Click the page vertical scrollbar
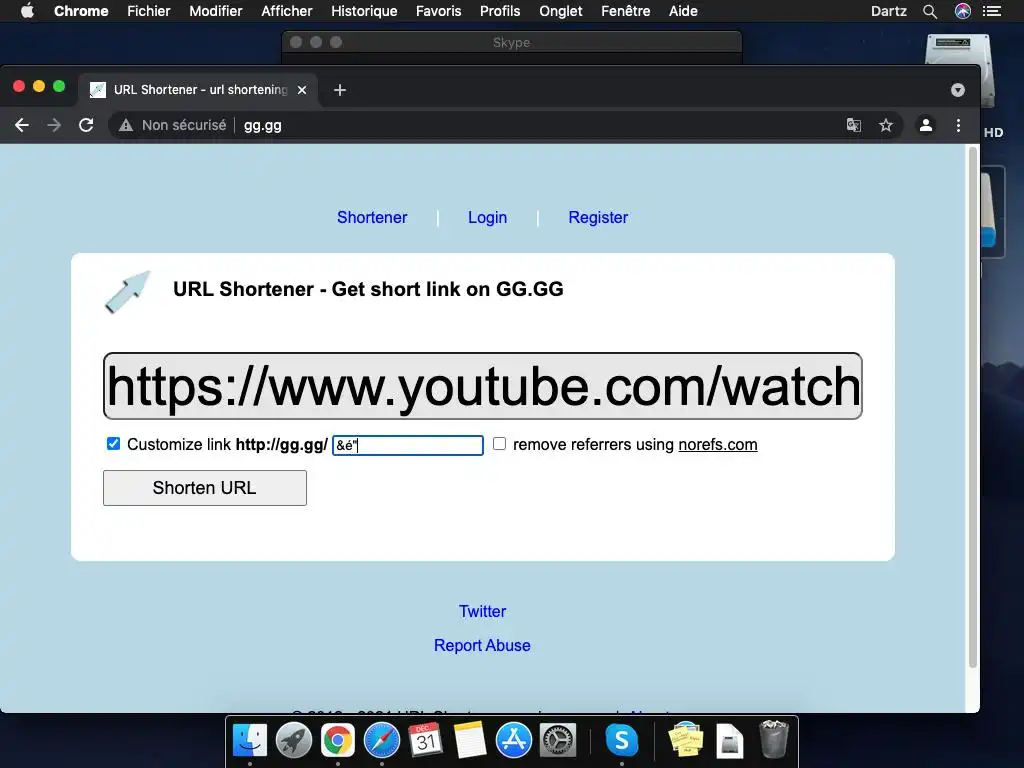 [x=972, y=408]
